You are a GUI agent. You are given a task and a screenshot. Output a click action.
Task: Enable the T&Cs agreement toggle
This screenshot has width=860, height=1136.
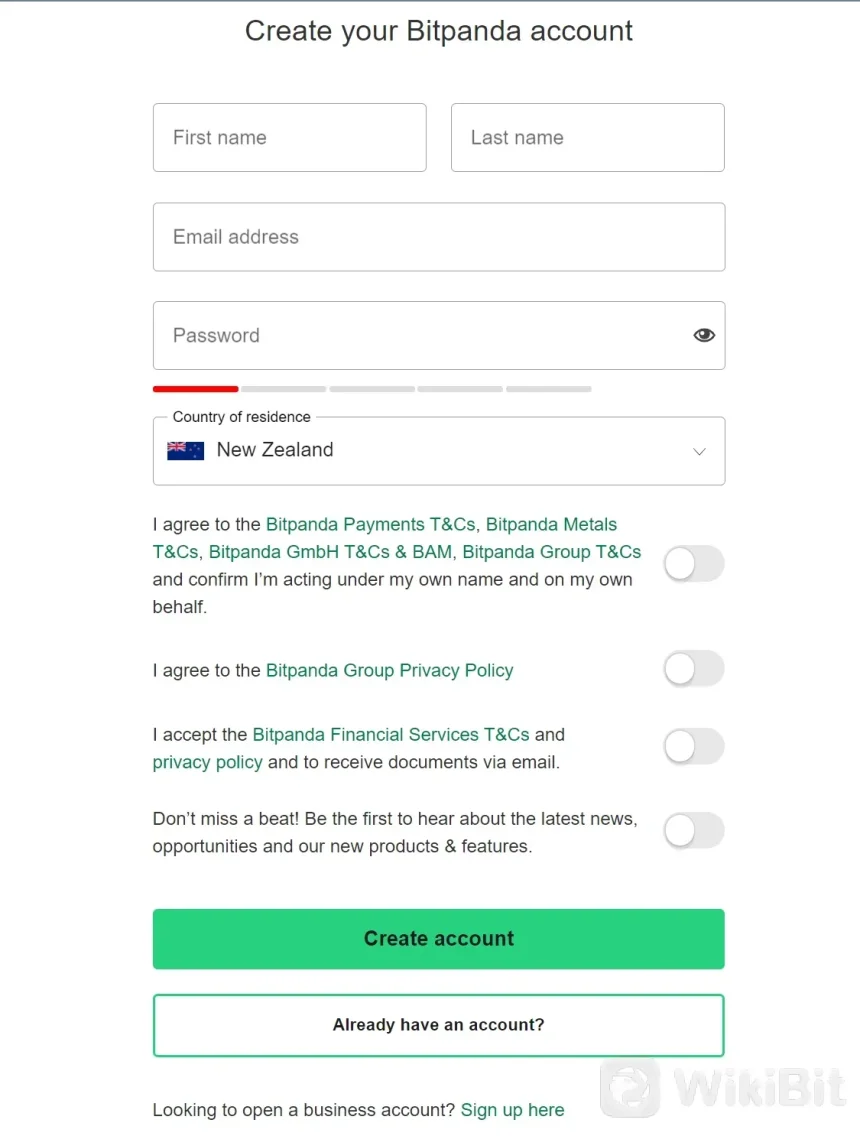[x=693, y=564]
